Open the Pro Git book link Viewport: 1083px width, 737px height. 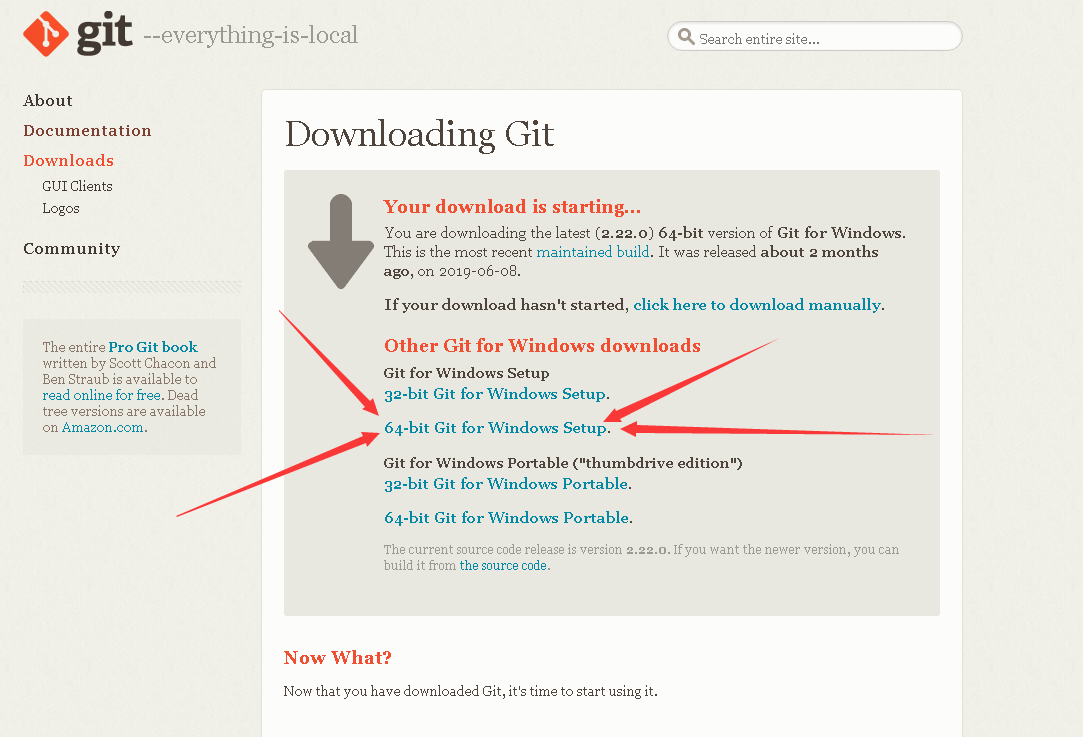tap(153, 347)
